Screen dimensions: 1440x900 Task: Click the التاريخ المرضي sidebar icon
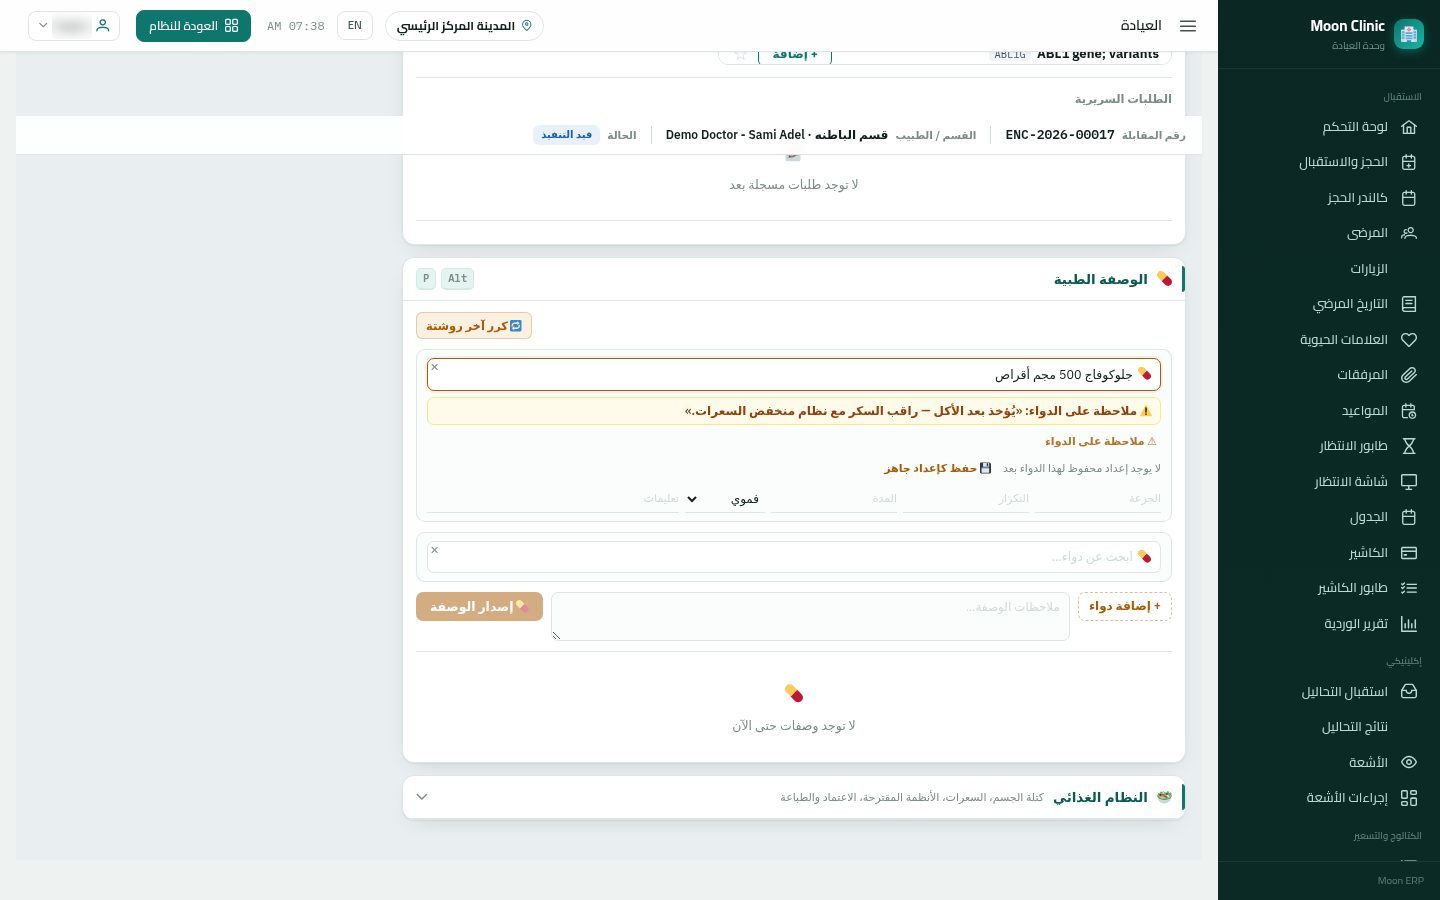(x=1409, y=304)
